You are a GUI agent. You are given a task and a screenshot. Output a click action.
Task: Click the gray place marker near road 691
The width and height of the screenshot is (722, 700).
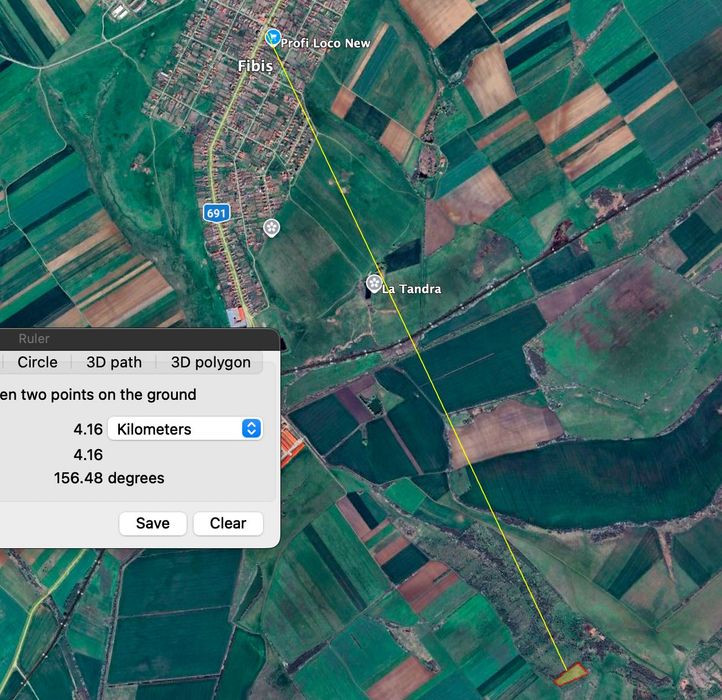click(271, 228)
